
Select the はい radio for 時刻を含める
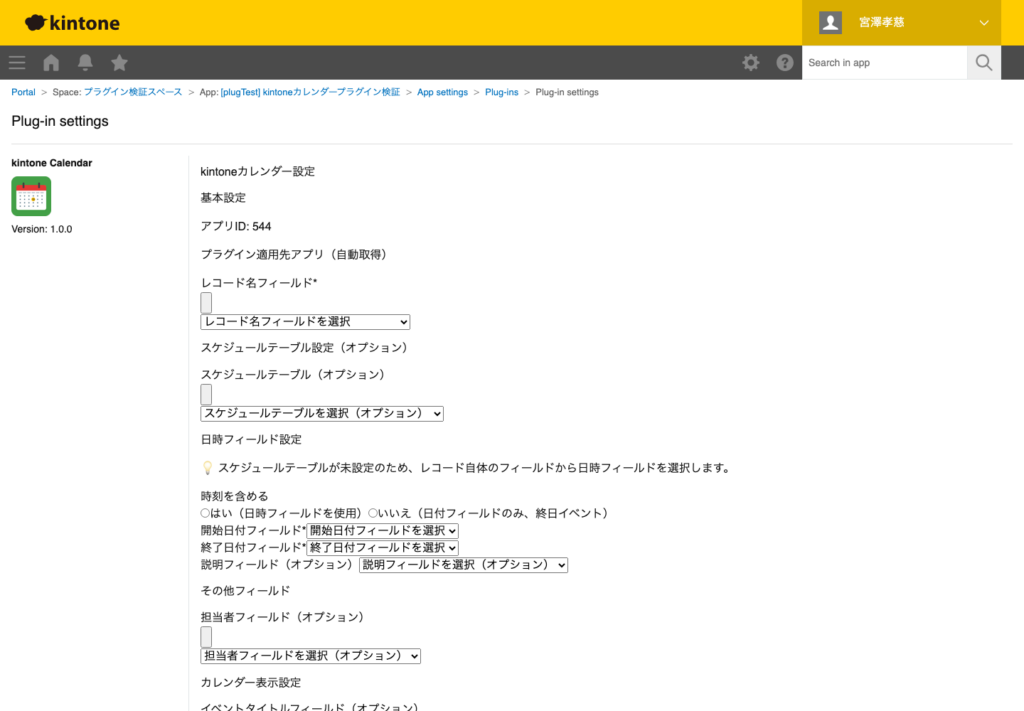tap(203, 513)
